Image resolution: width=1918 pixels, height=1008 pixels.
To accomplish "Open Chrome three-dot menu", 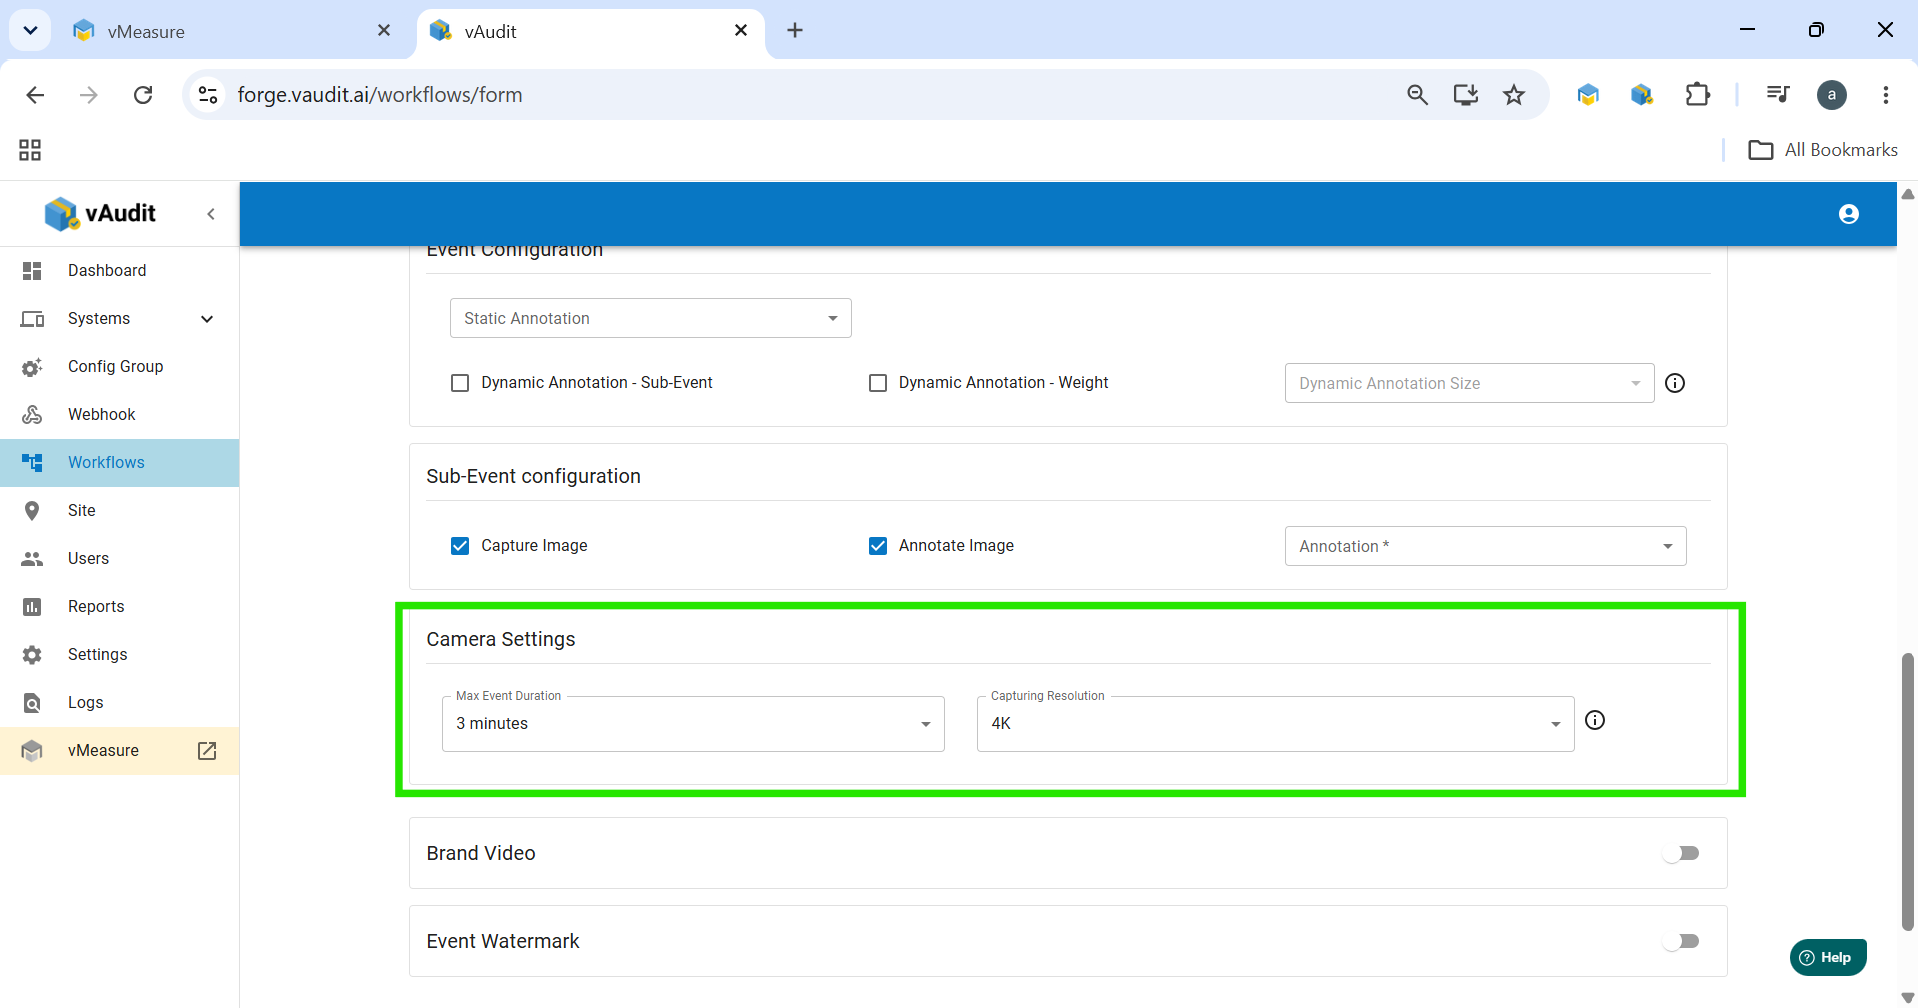I will click(x=1886, y=95).
